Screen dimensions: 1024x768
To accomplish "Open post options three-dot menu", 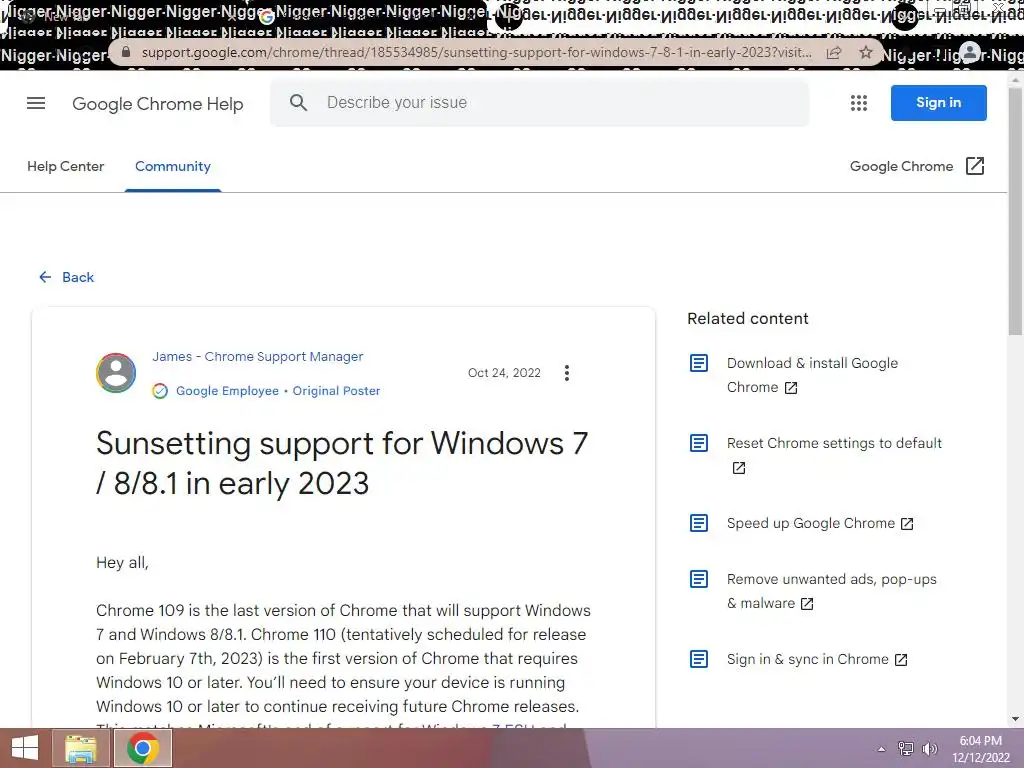I will 567,373.
